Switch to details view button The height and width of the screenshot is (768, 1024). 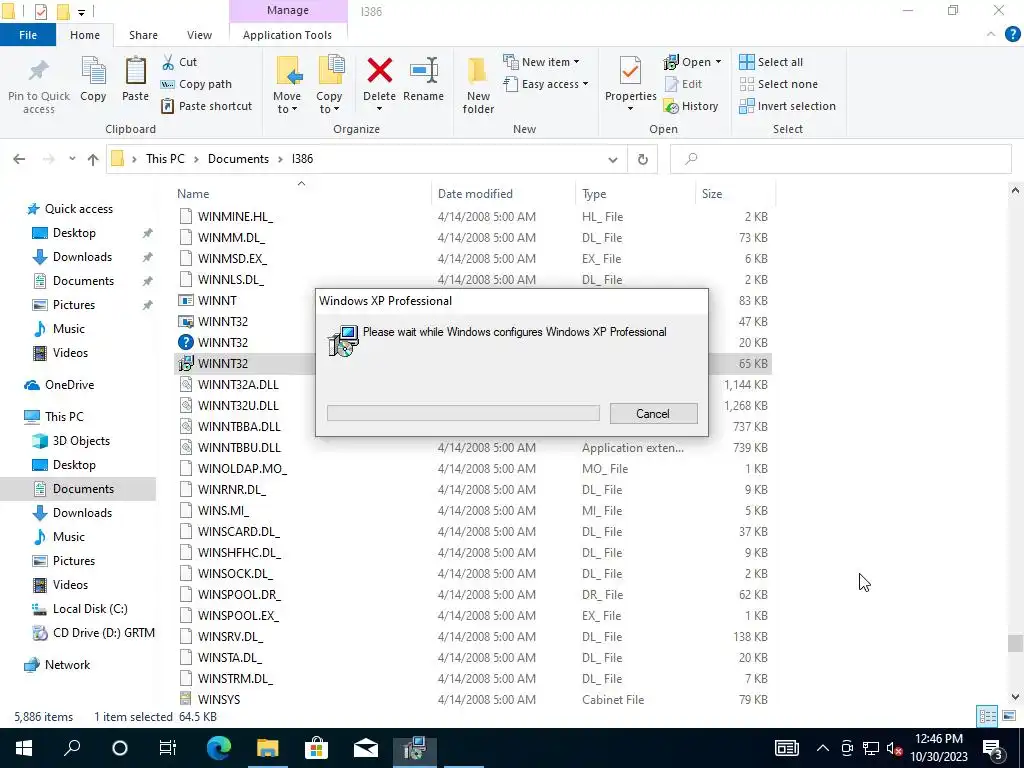(x=987, y=716)
